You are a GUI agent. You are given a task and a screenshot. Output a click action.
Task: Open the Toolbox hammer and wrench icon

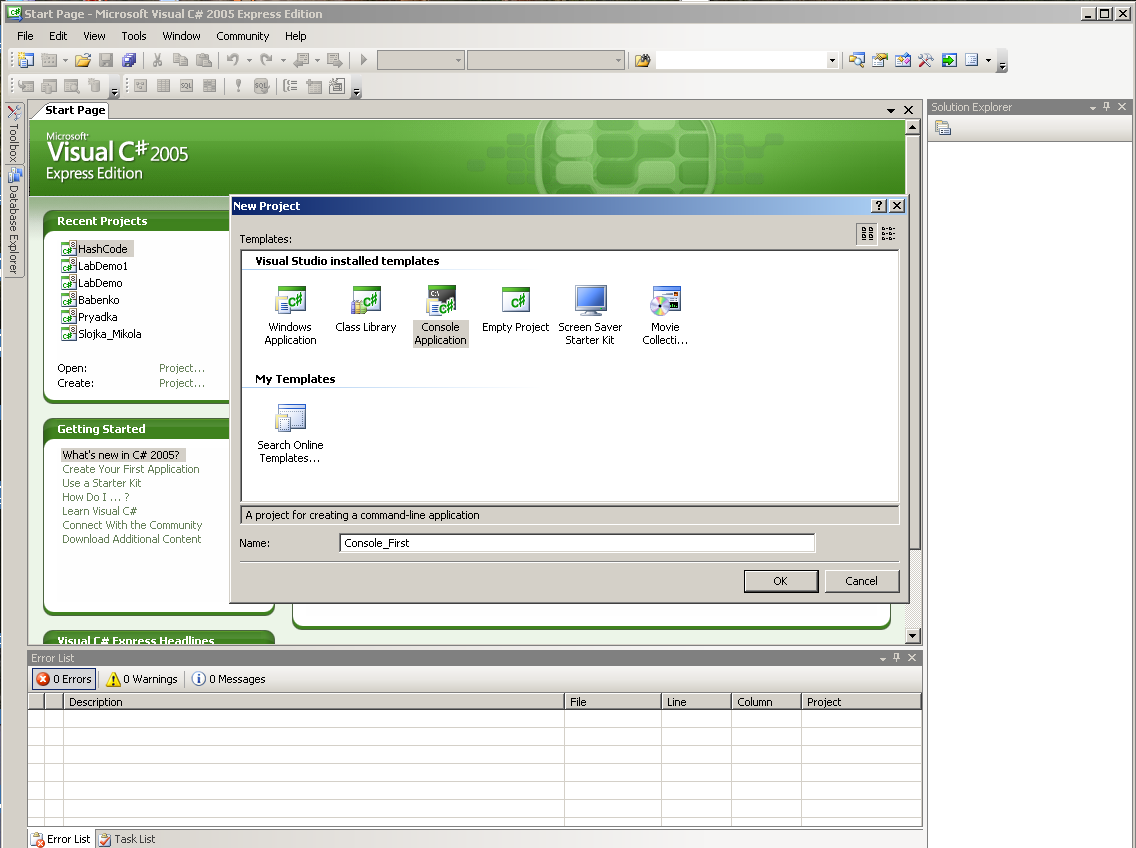[926, 60]
